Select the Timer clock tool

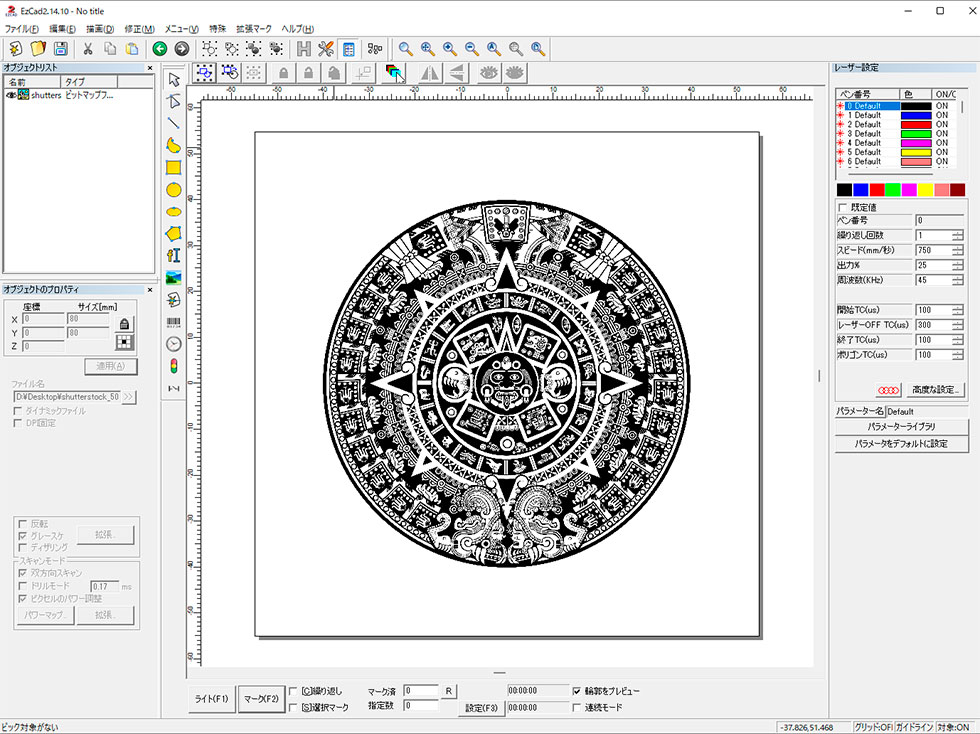coord(174,344)
